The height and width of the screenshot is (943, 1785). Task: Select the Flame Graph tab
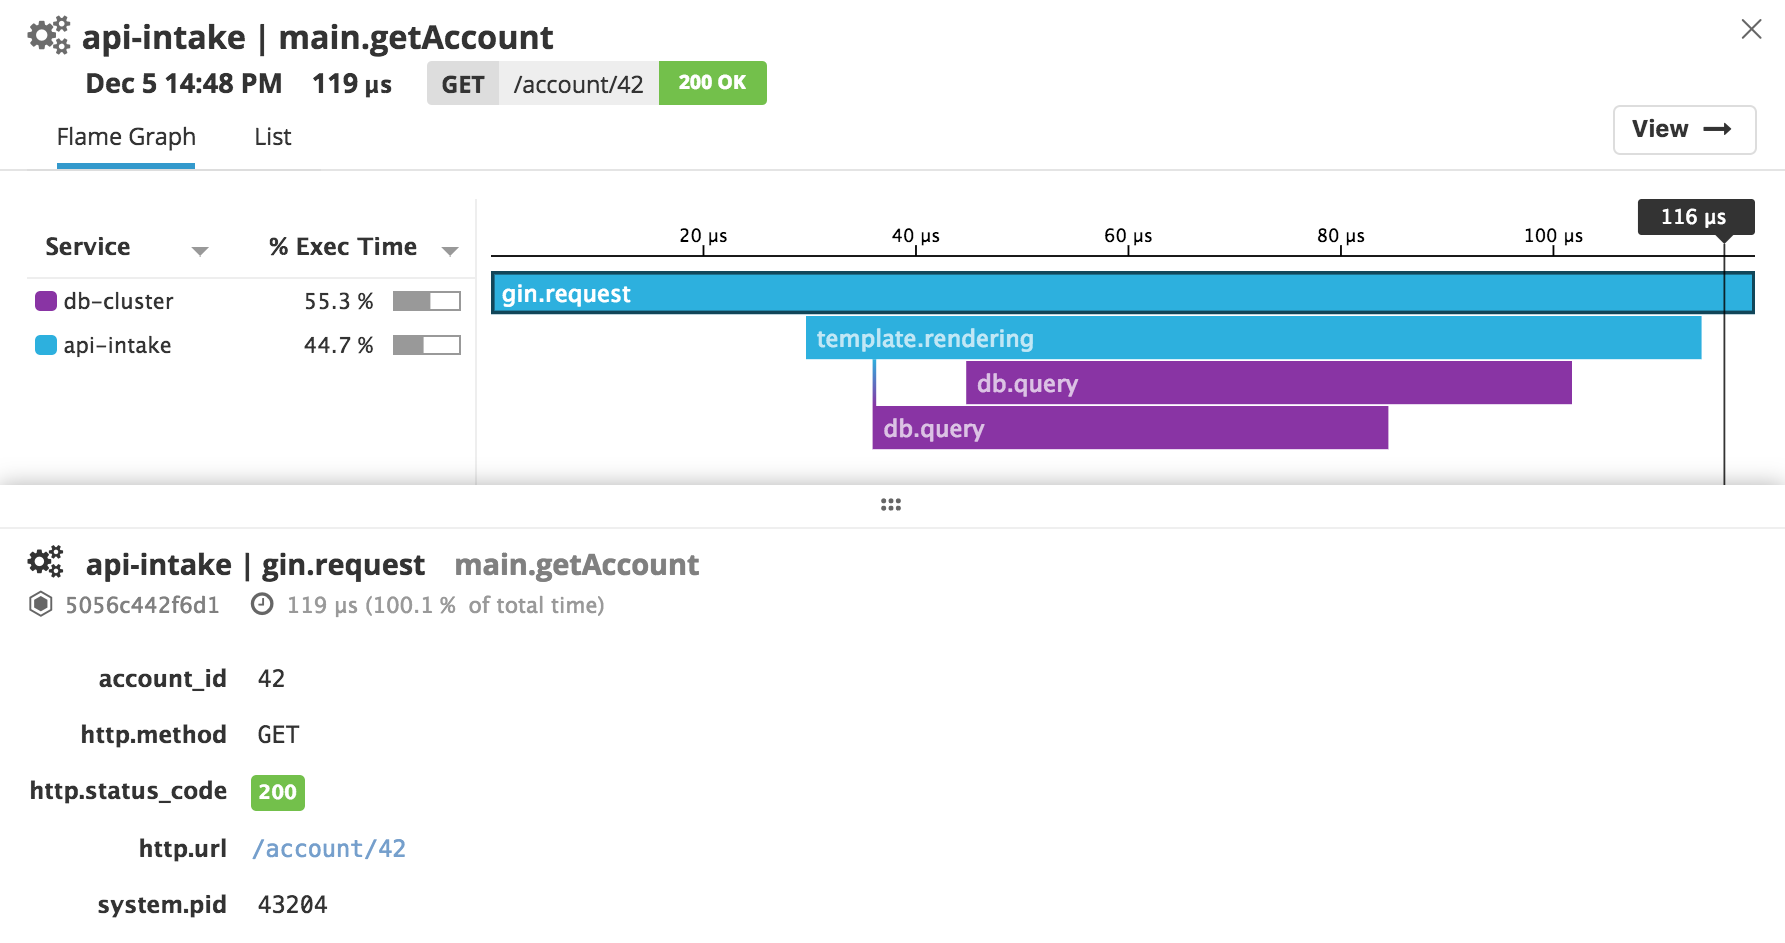pyautogui.click(x=125, y=136)
